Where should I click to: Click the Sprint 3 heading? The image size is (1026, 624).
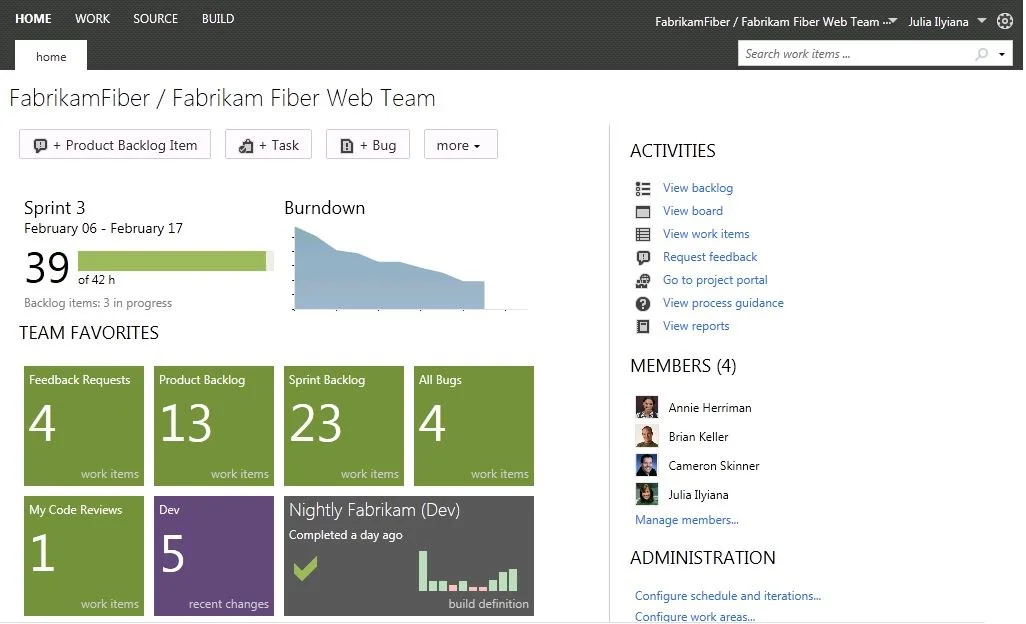click(54, 208)
